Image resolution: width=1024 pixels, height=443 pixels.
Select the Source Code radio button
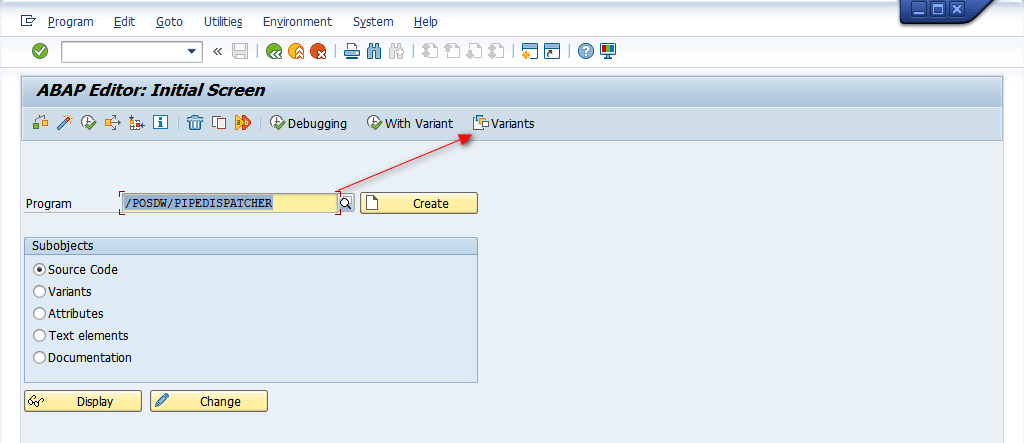pos(40,270)
